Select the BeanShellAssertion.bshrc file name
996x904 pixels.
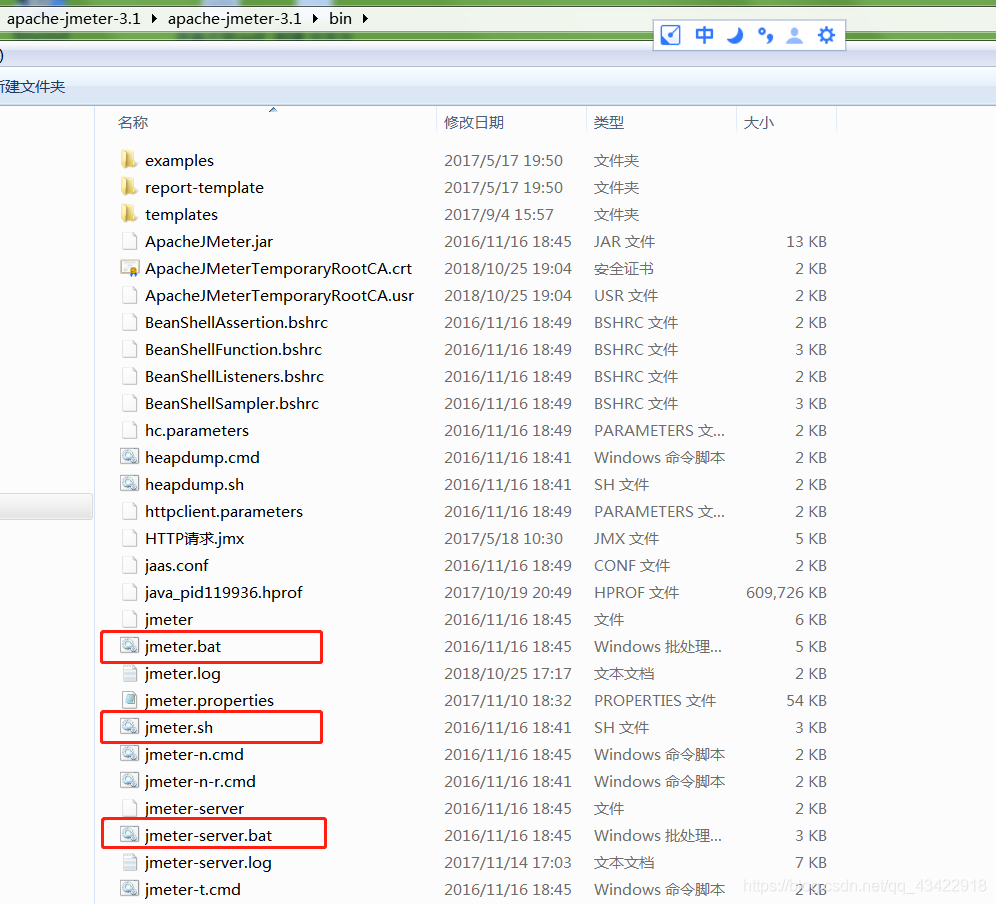pyautogui.click(x=236, y=322)
